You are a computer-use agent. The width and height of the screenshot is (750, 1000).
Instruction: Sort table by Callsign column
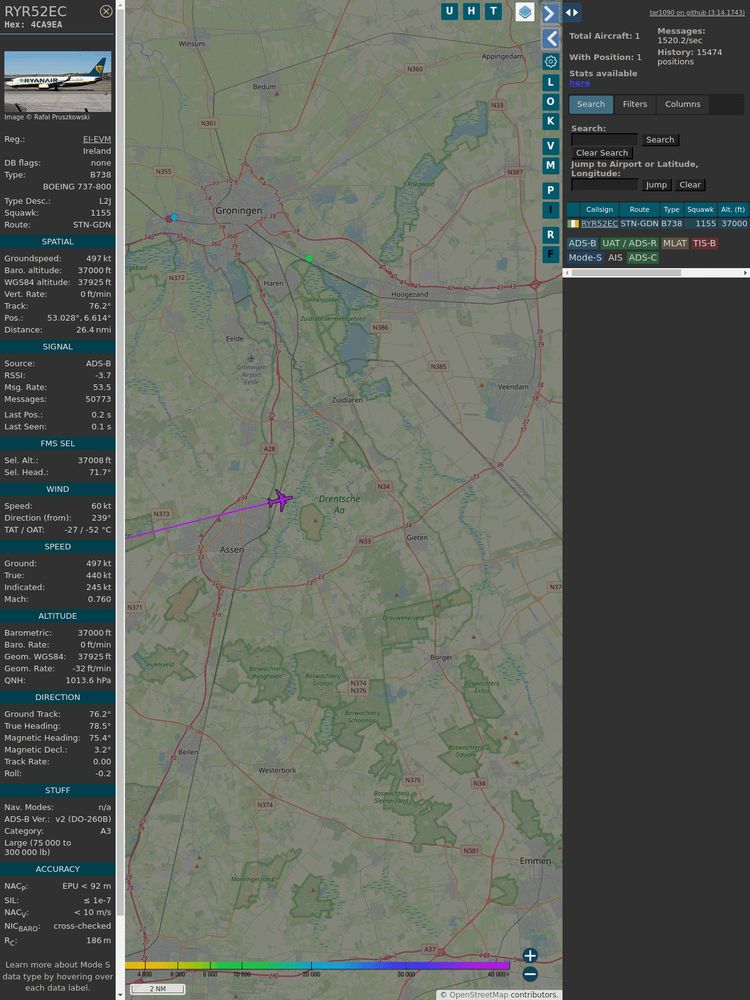click(x=599, y=209)
